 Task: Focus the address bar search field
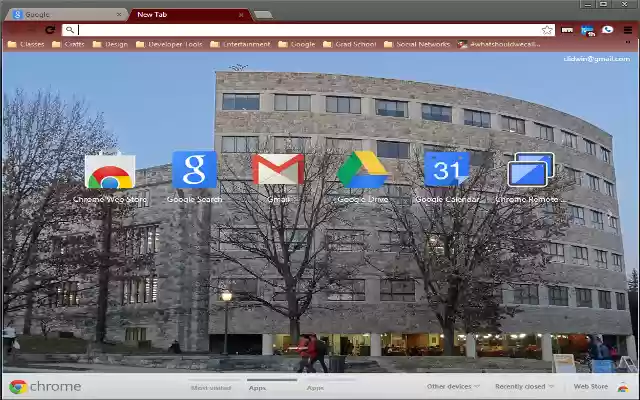click(x=309, y=30)
